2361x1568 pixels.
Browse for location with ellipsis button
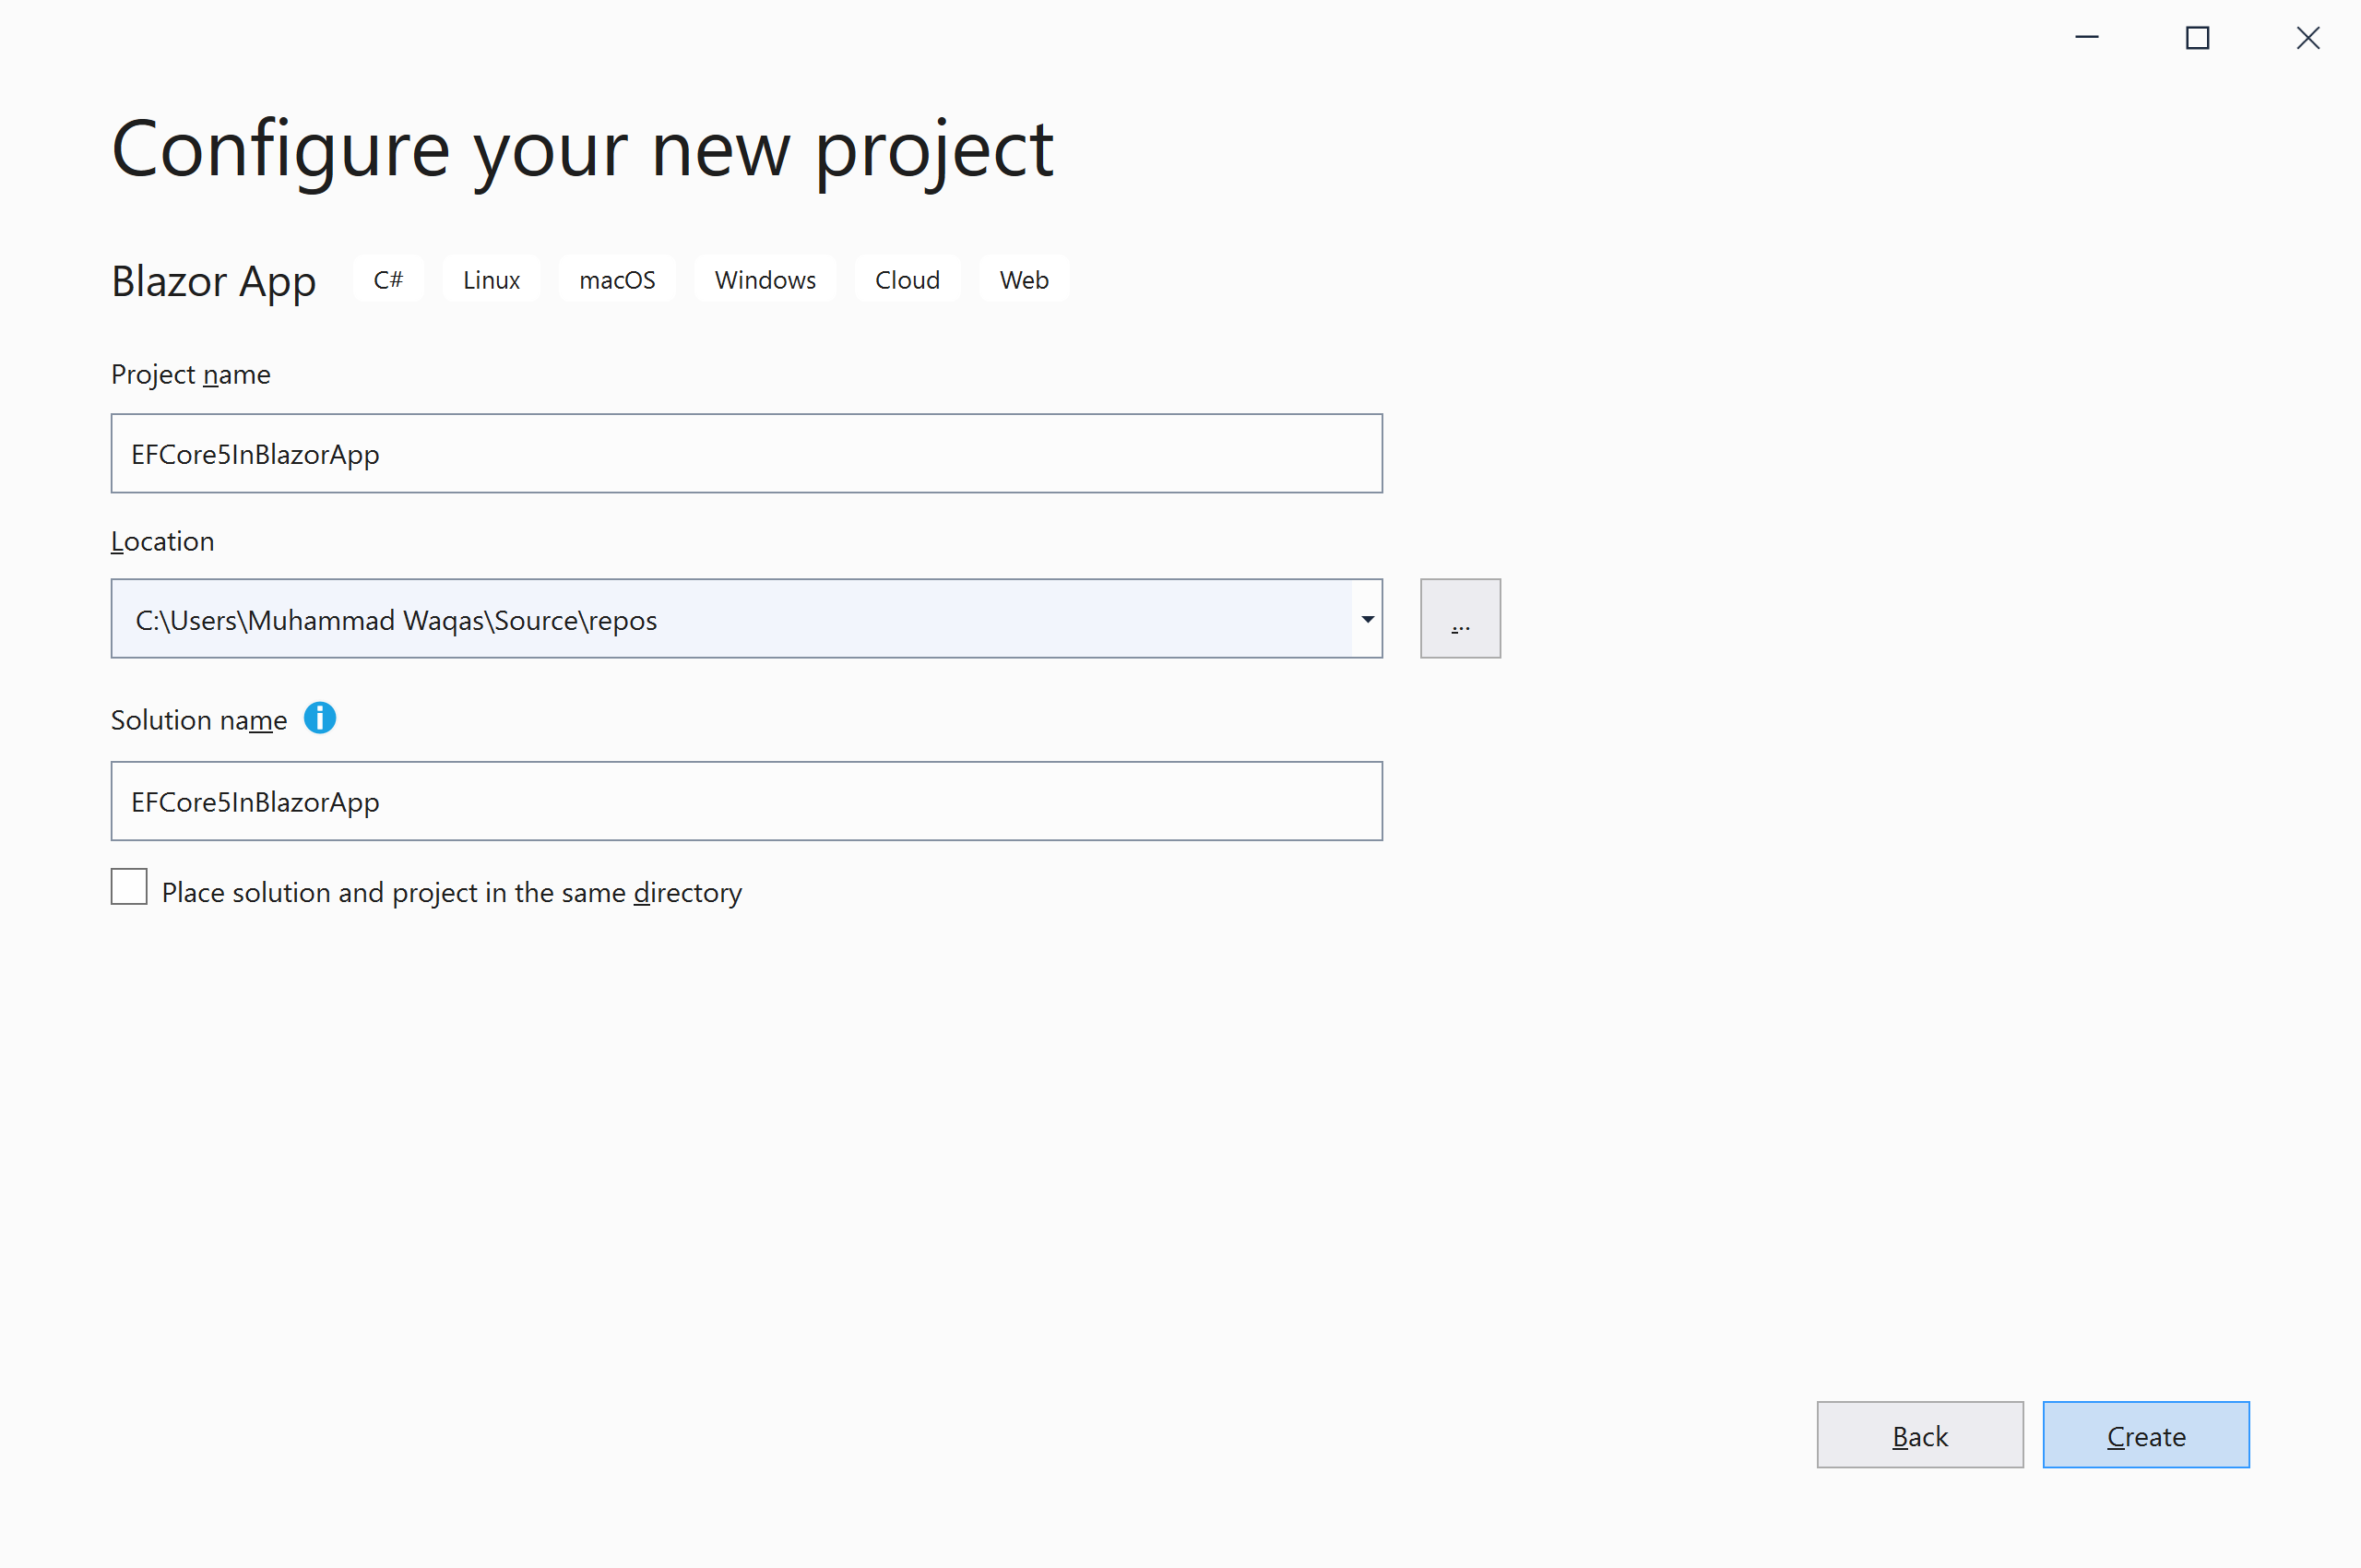point(1460,618)
